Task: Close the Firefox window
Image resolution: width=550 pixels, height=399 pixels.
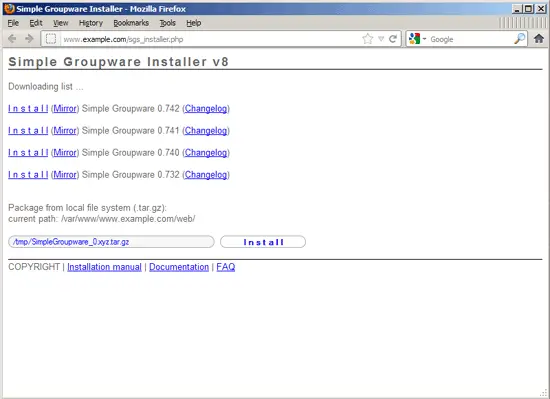Action: click(x=541, y=9)
